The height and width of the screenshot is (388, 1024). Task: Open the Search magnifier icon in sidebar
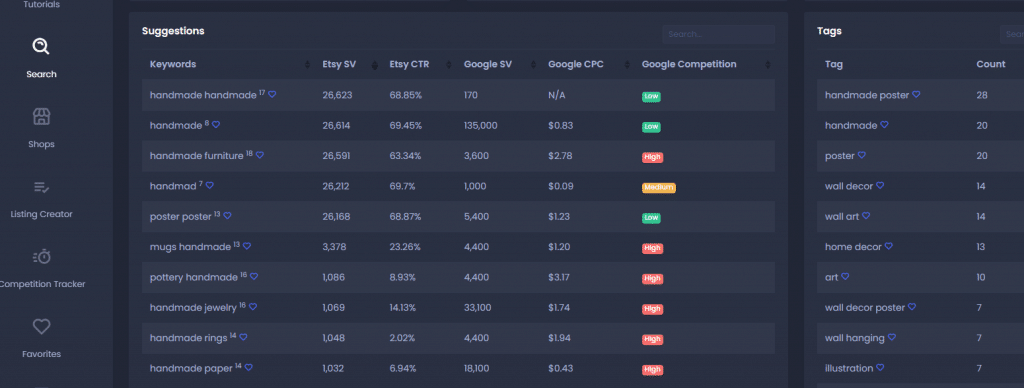(x=41, y=46)
